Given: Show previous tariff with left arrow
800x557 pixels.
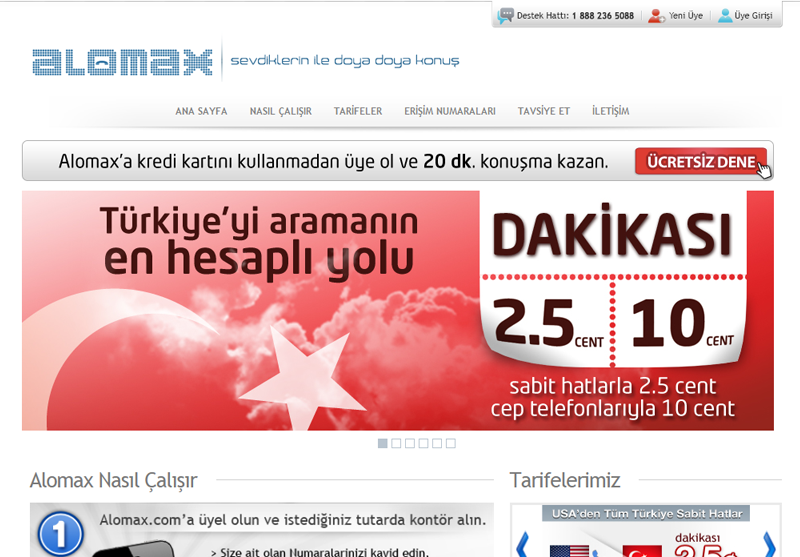Looking at the screenshot, I should [522, 545].
